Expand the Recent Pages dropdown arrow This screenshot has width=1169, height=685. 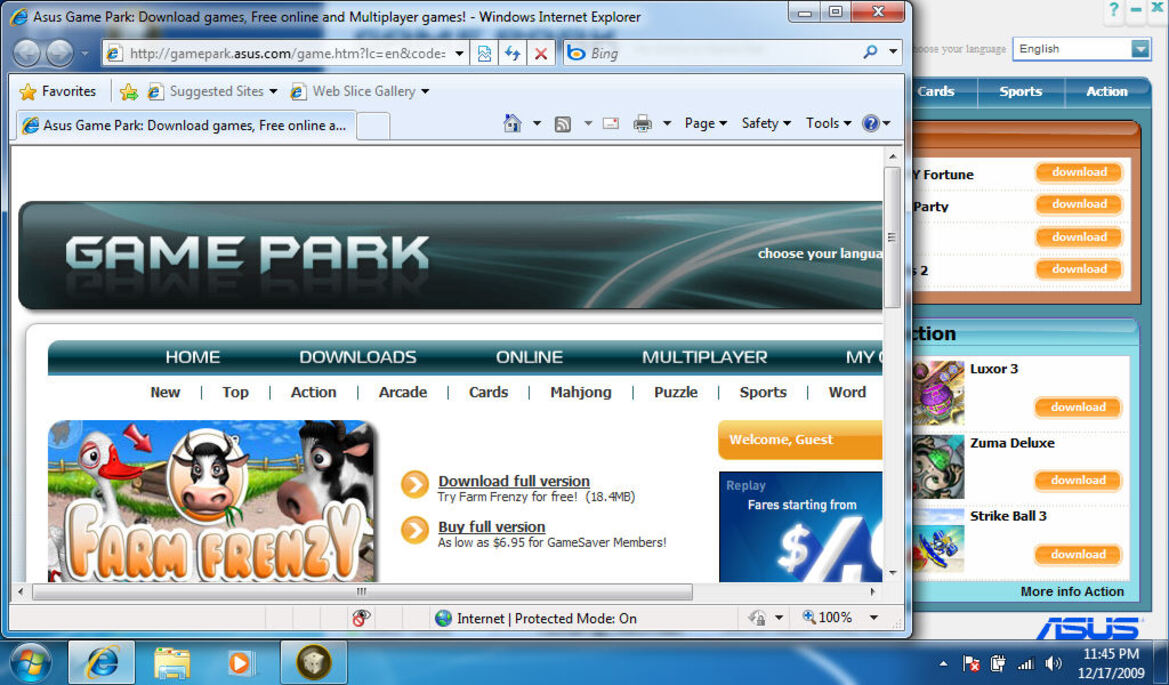pos(84,54)
